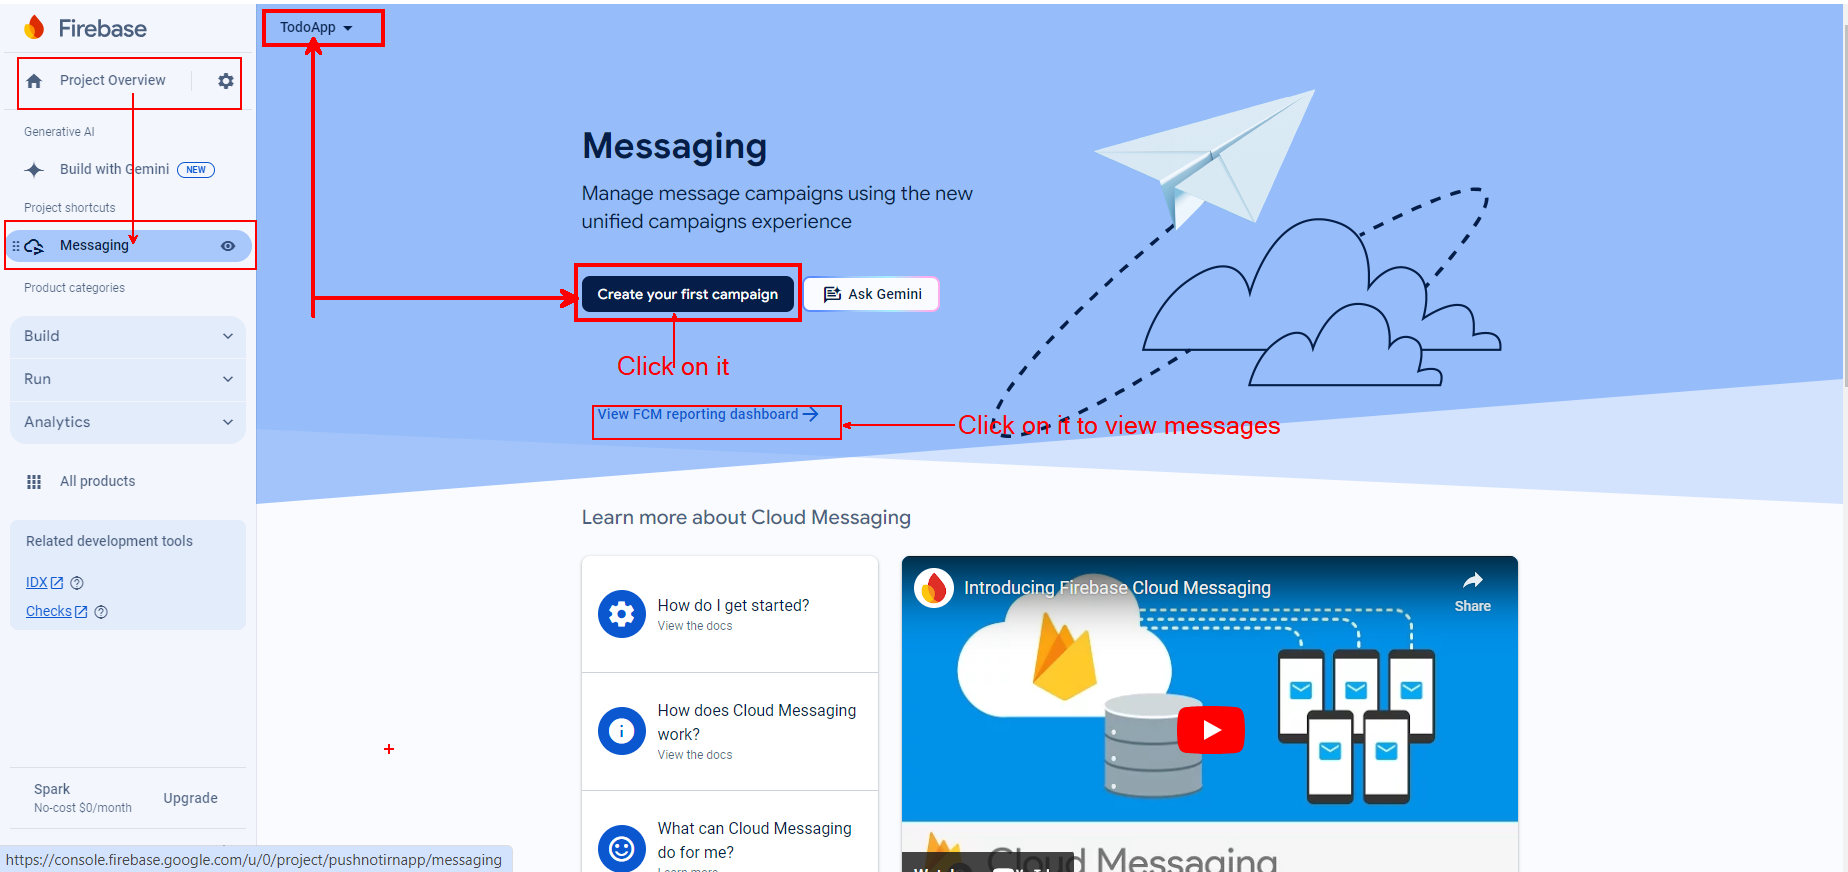Viewport: 1848px width, 872px height.
Task: Open Project Overview home icon
Action: pos(34,81)
